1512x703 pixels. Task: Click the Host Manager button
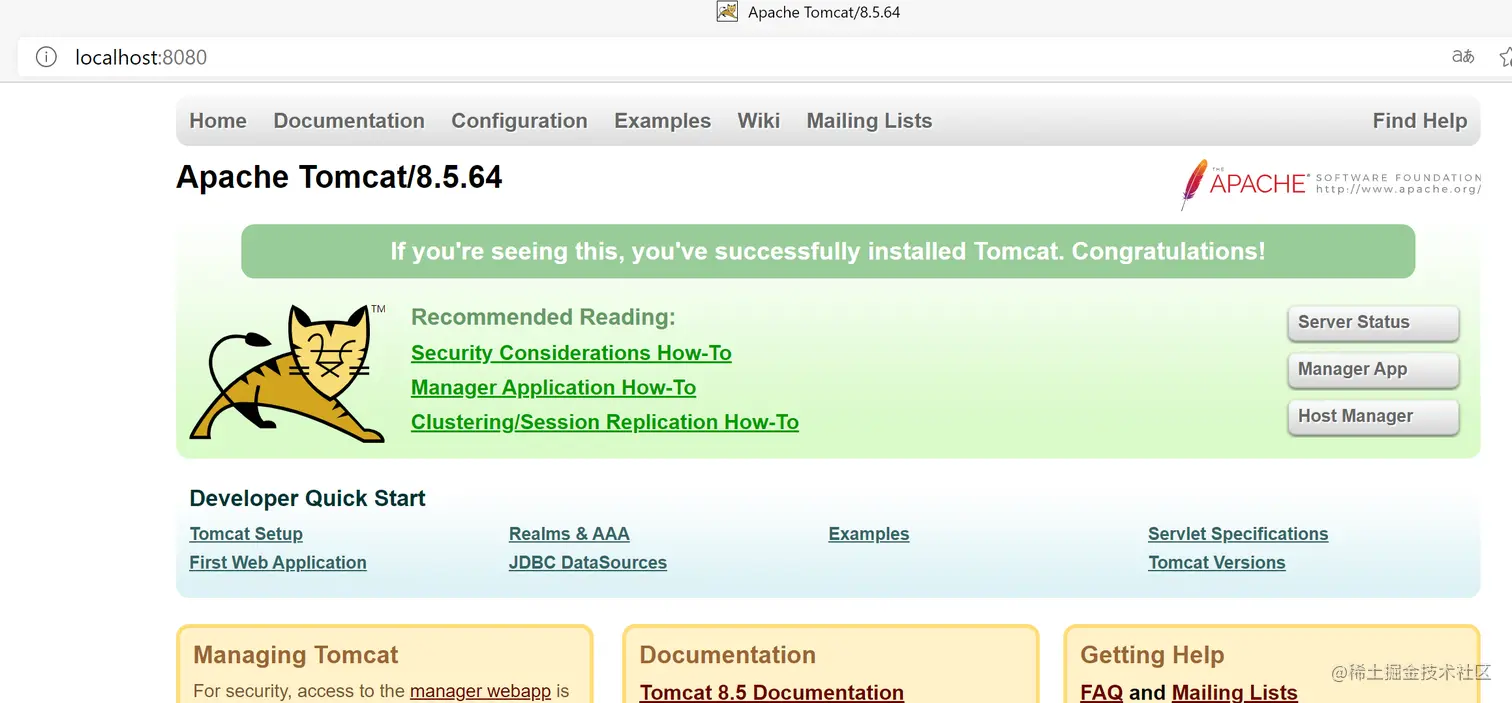[1373, 417]
